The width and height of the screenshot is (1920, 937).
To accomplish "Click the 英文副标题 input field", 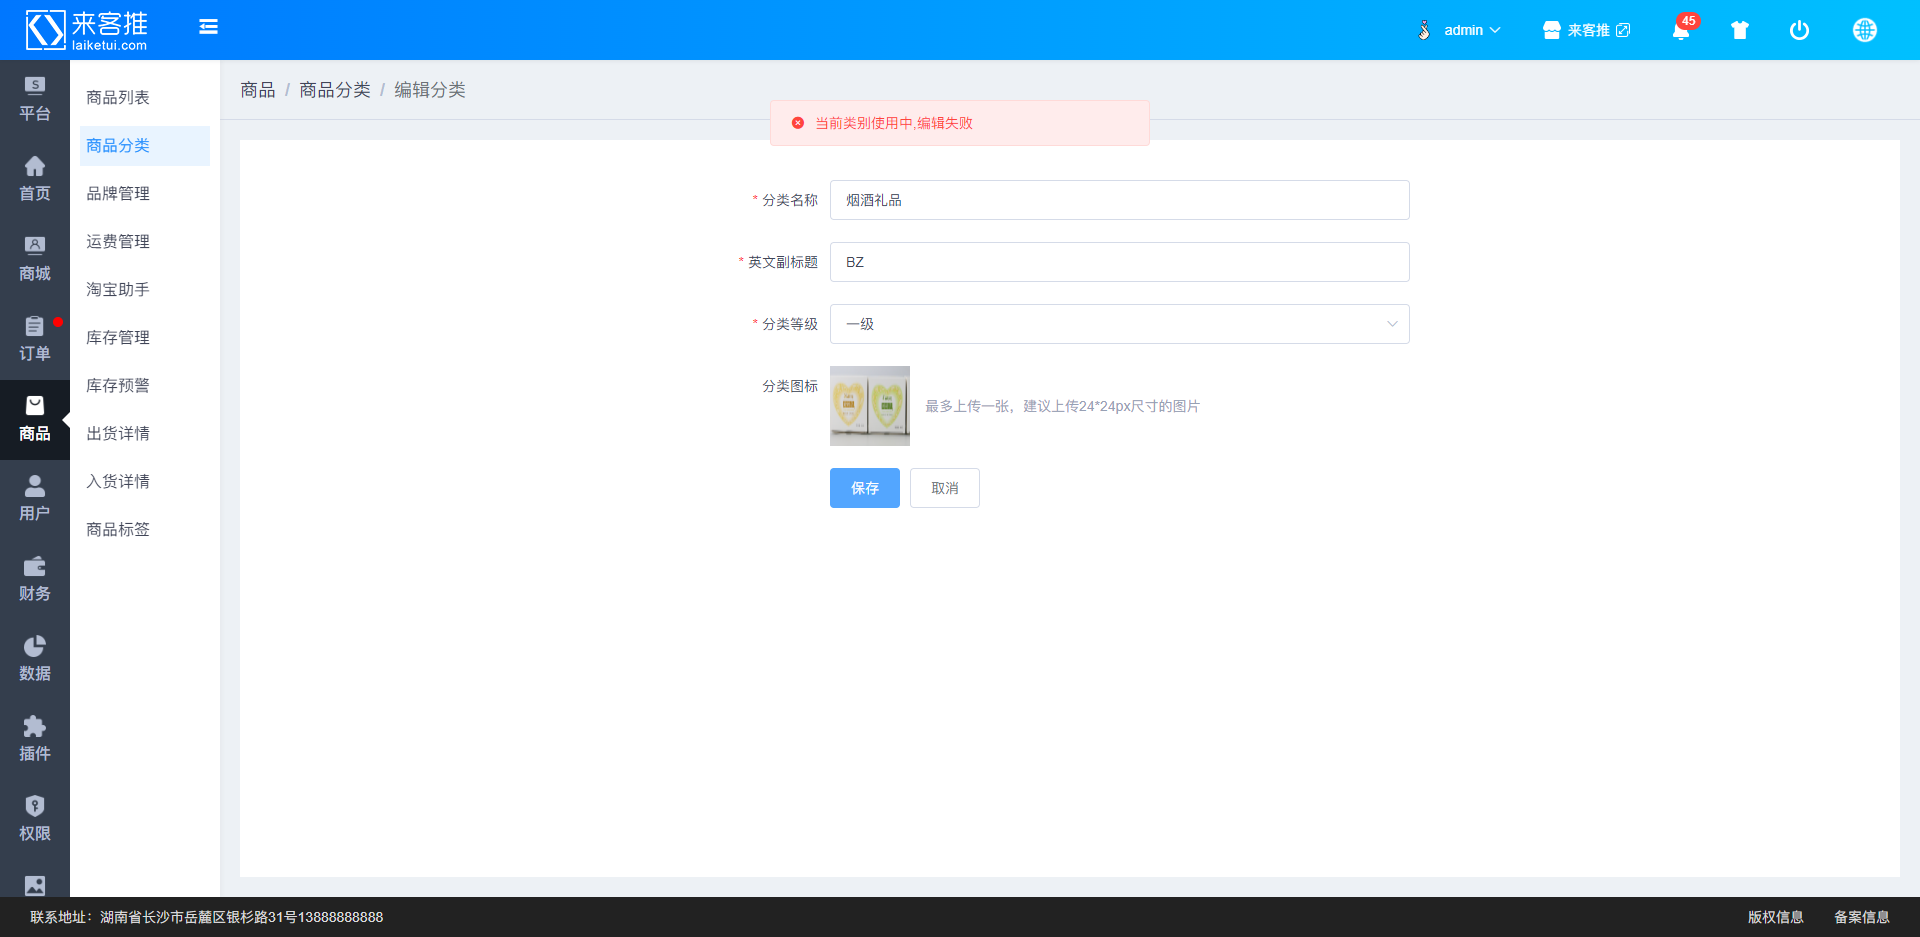I will tap(1120, 262).
